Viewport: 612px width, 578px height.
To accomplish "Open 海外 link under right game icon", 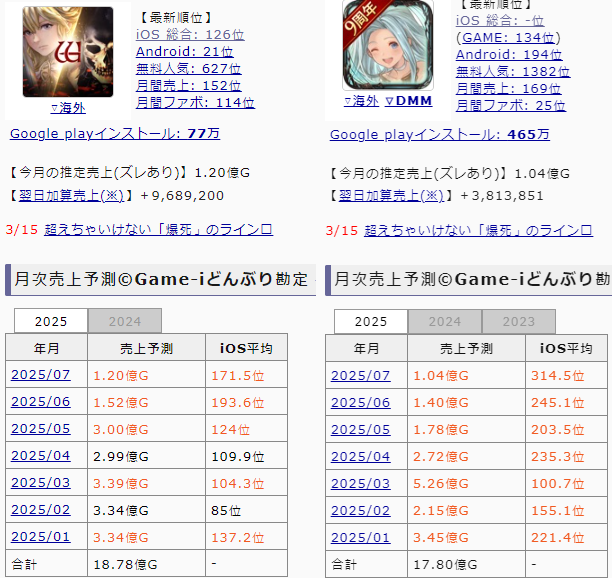I will pos(361,101).
